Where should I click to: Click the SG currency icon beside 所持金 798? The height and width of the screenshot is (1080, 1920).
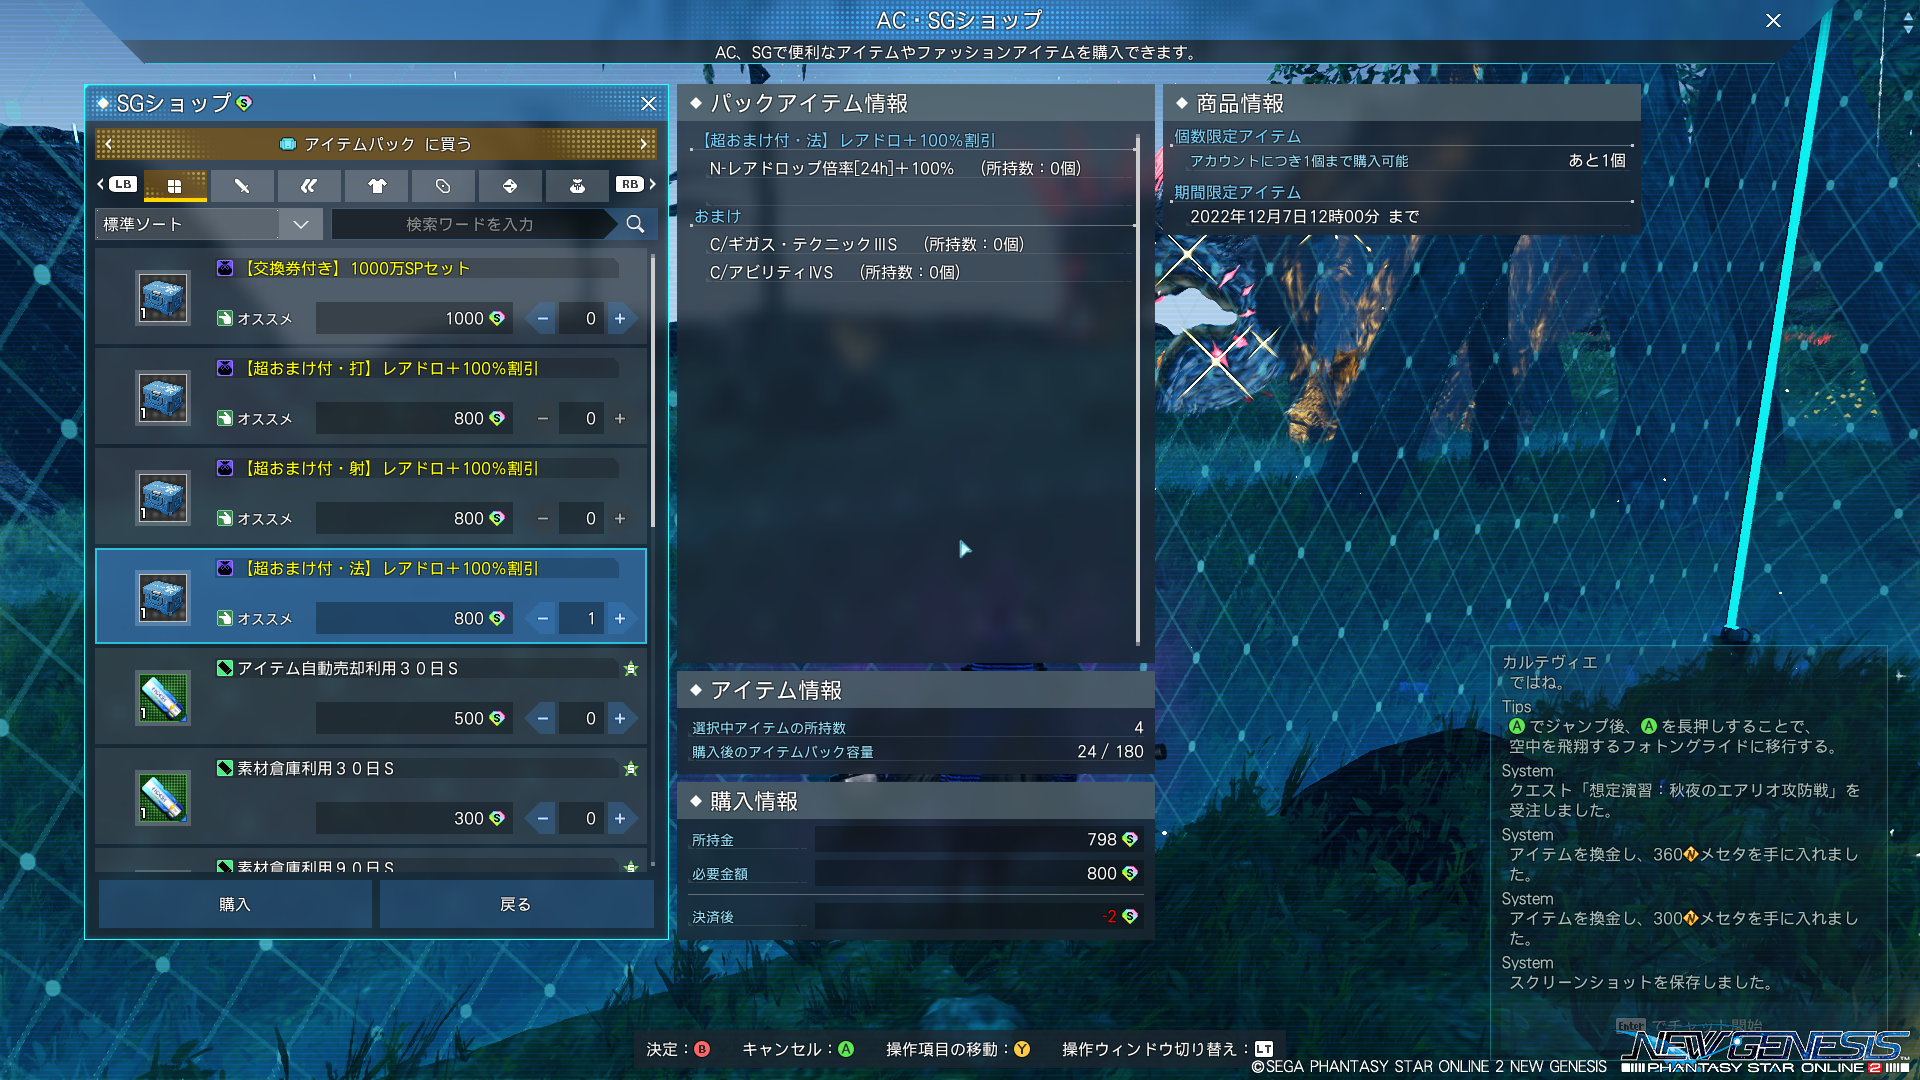click(x=1130, y=839)
